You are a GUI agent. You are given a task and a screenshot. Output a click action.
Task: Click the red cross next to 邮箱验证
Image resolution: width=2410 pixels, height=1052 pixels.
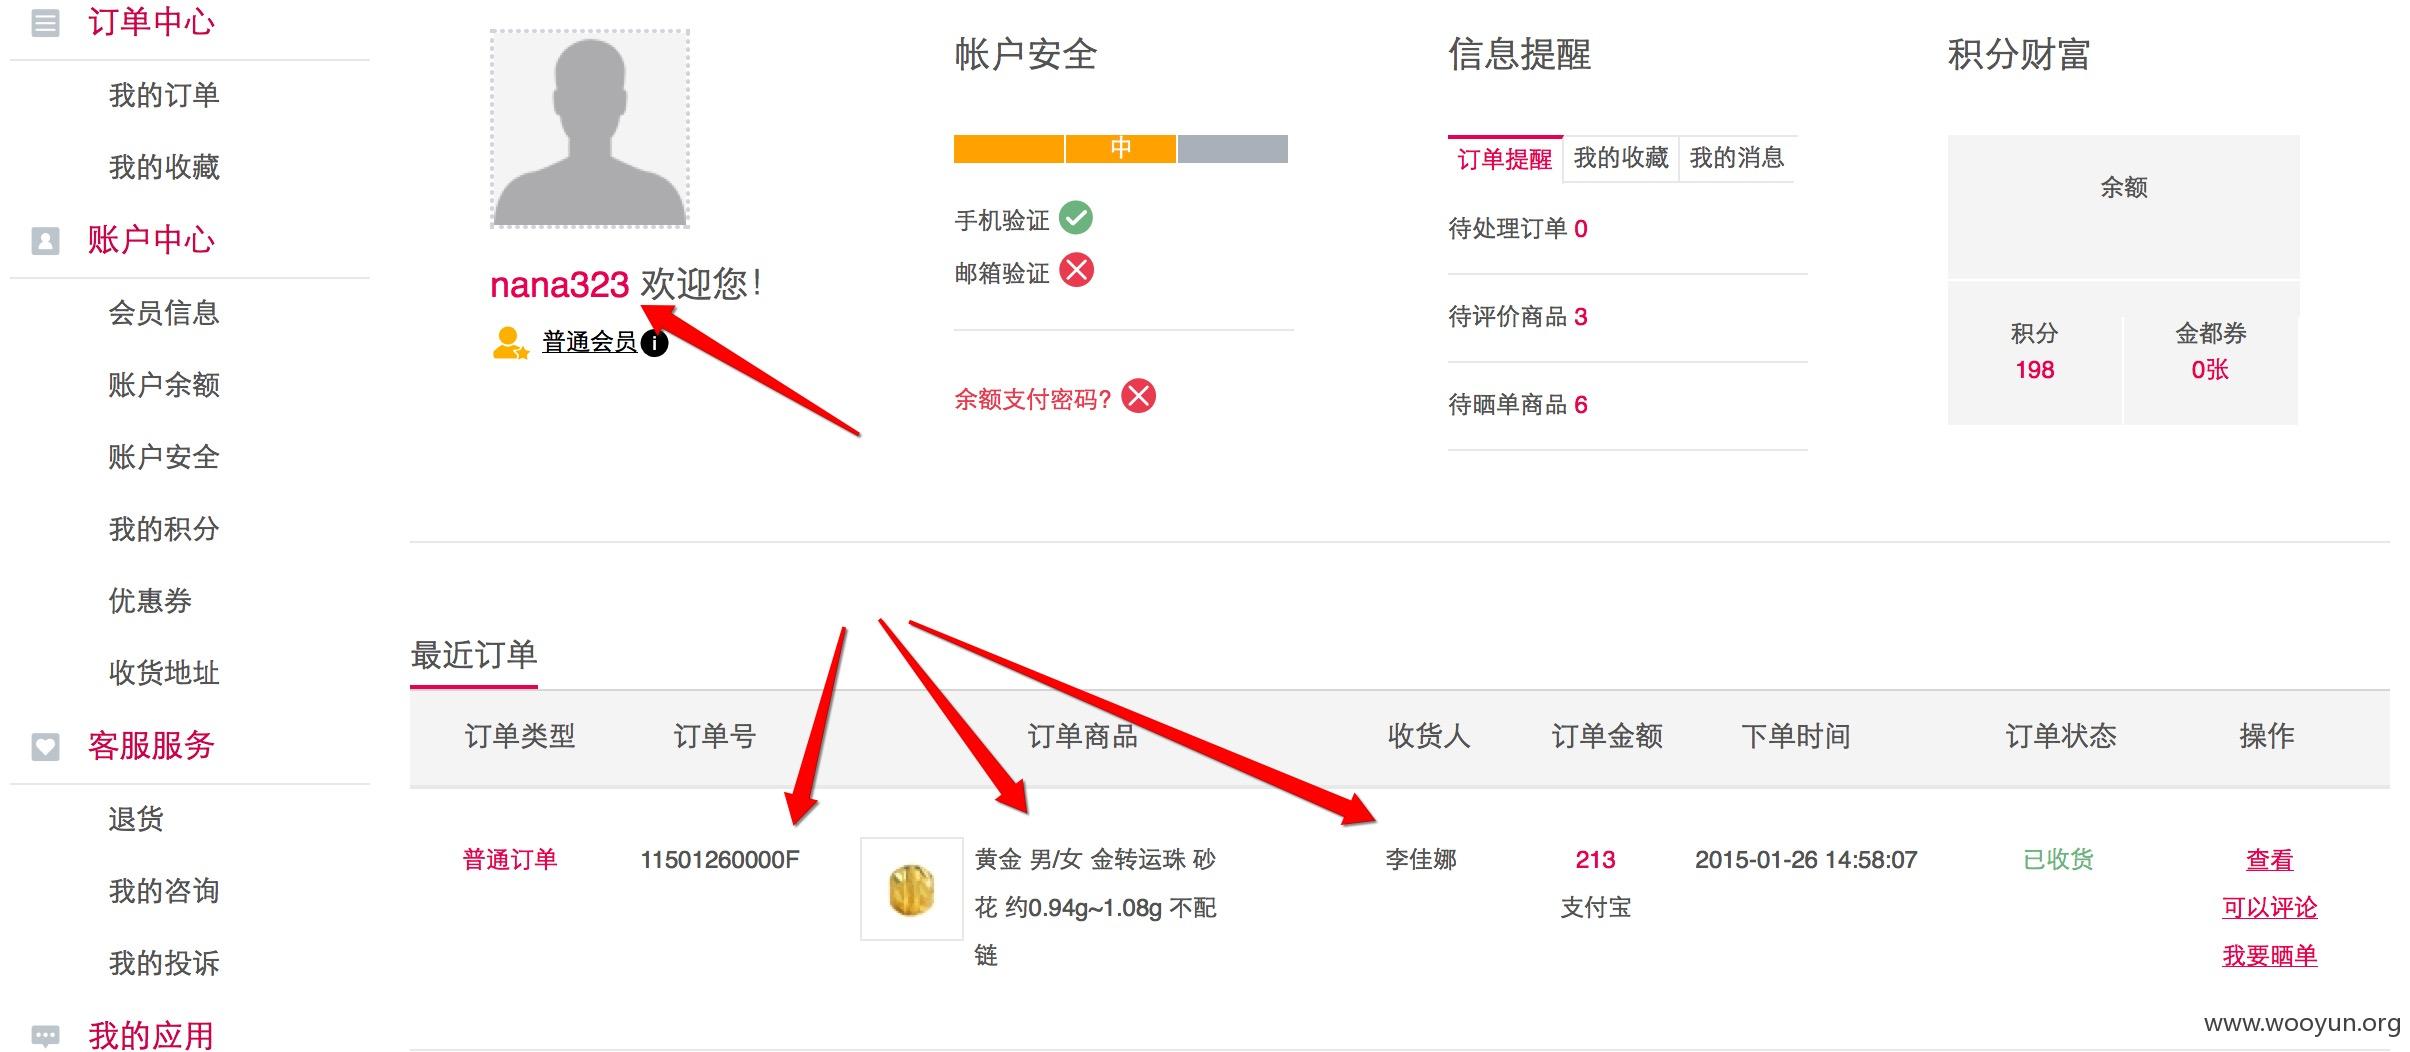point(1076,270)
